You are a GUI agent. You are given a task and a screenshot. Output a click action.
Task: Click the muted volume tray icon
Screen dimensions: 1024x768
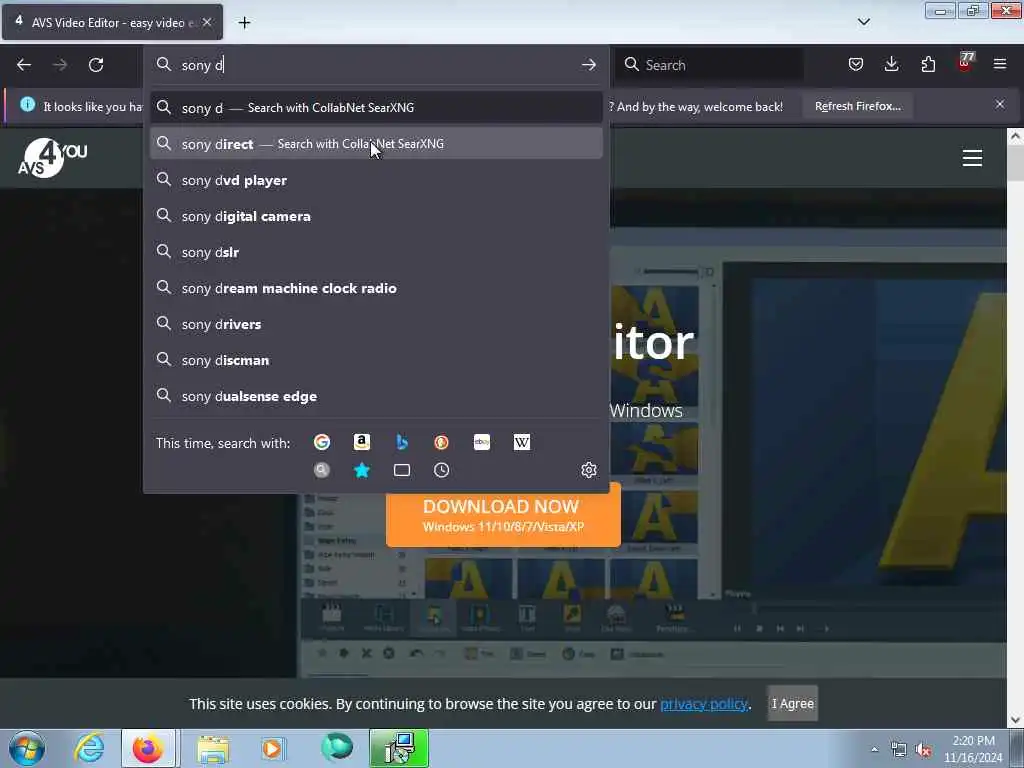[x=923, y=750]
